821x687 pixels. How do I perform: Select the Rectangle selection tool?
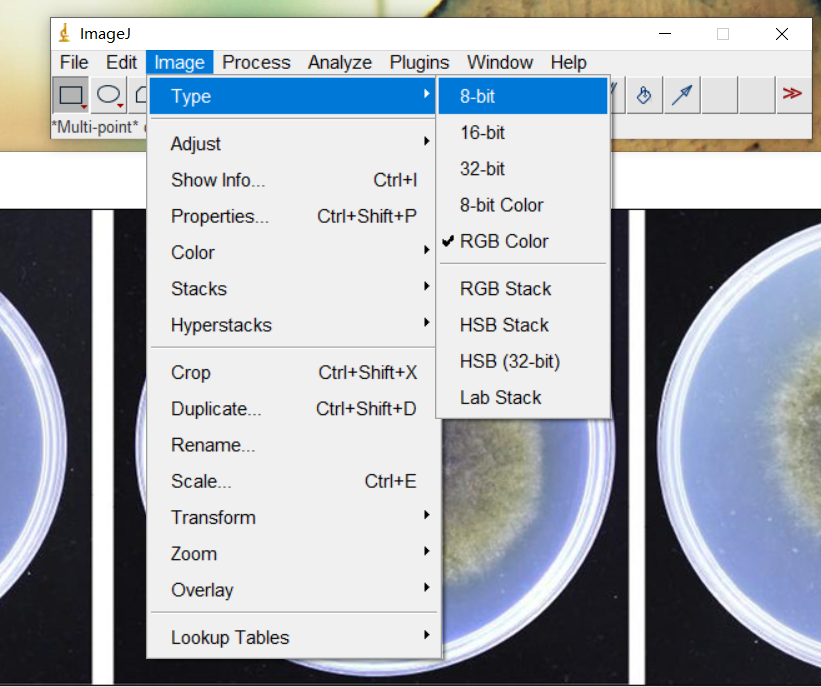pyautogui.click(x=70, y=96)
